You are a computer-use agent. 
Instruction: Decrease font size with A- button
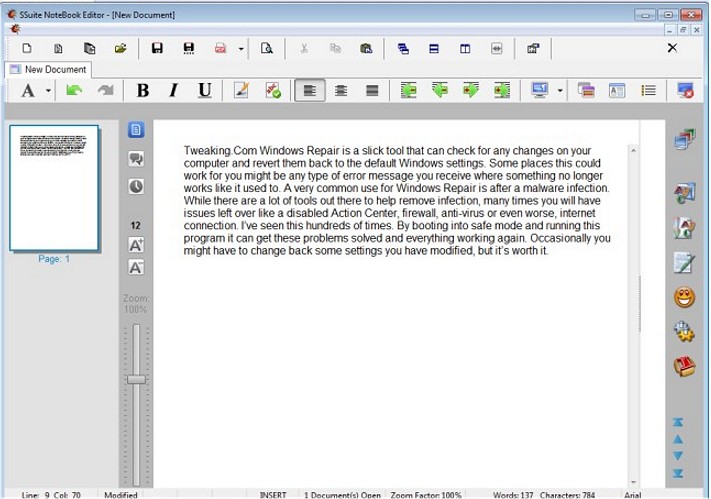[x=136, y=267]
